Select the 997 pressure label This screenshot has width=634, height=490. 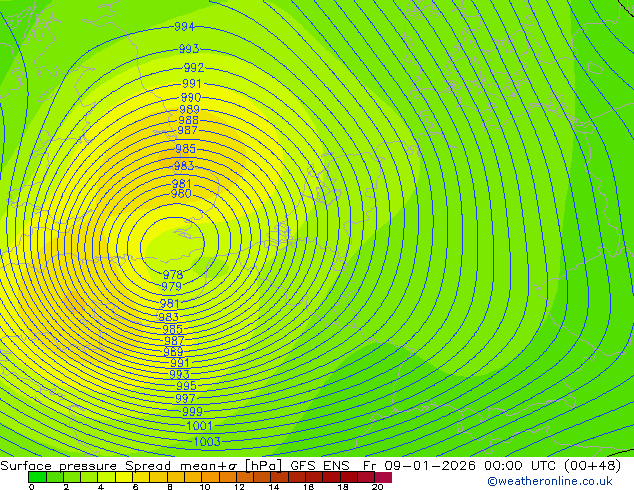pos(186,399)
